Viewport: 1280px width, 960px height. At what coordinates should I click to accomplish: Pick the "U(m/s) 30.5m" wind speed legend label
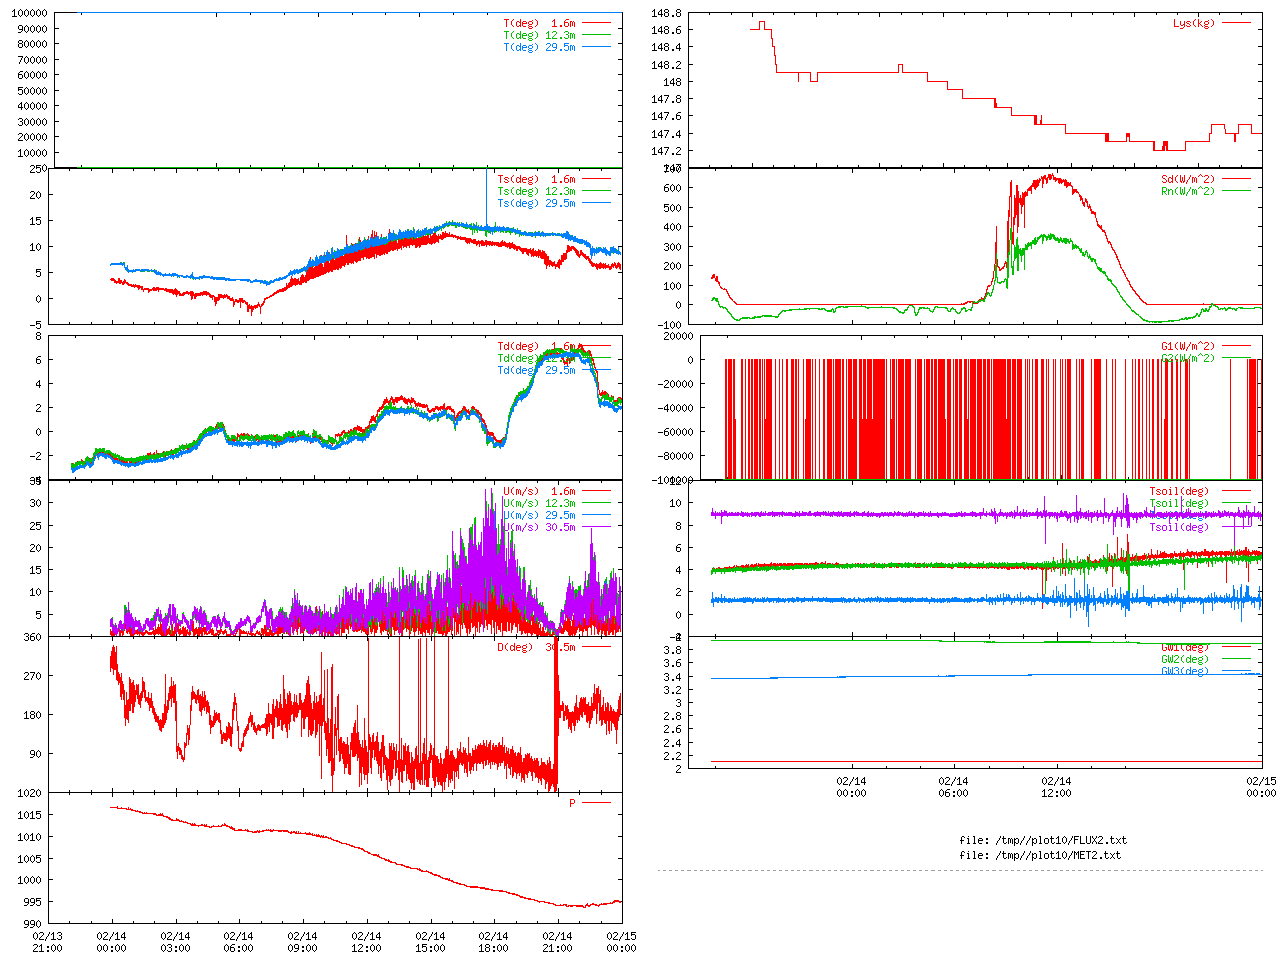540,528
